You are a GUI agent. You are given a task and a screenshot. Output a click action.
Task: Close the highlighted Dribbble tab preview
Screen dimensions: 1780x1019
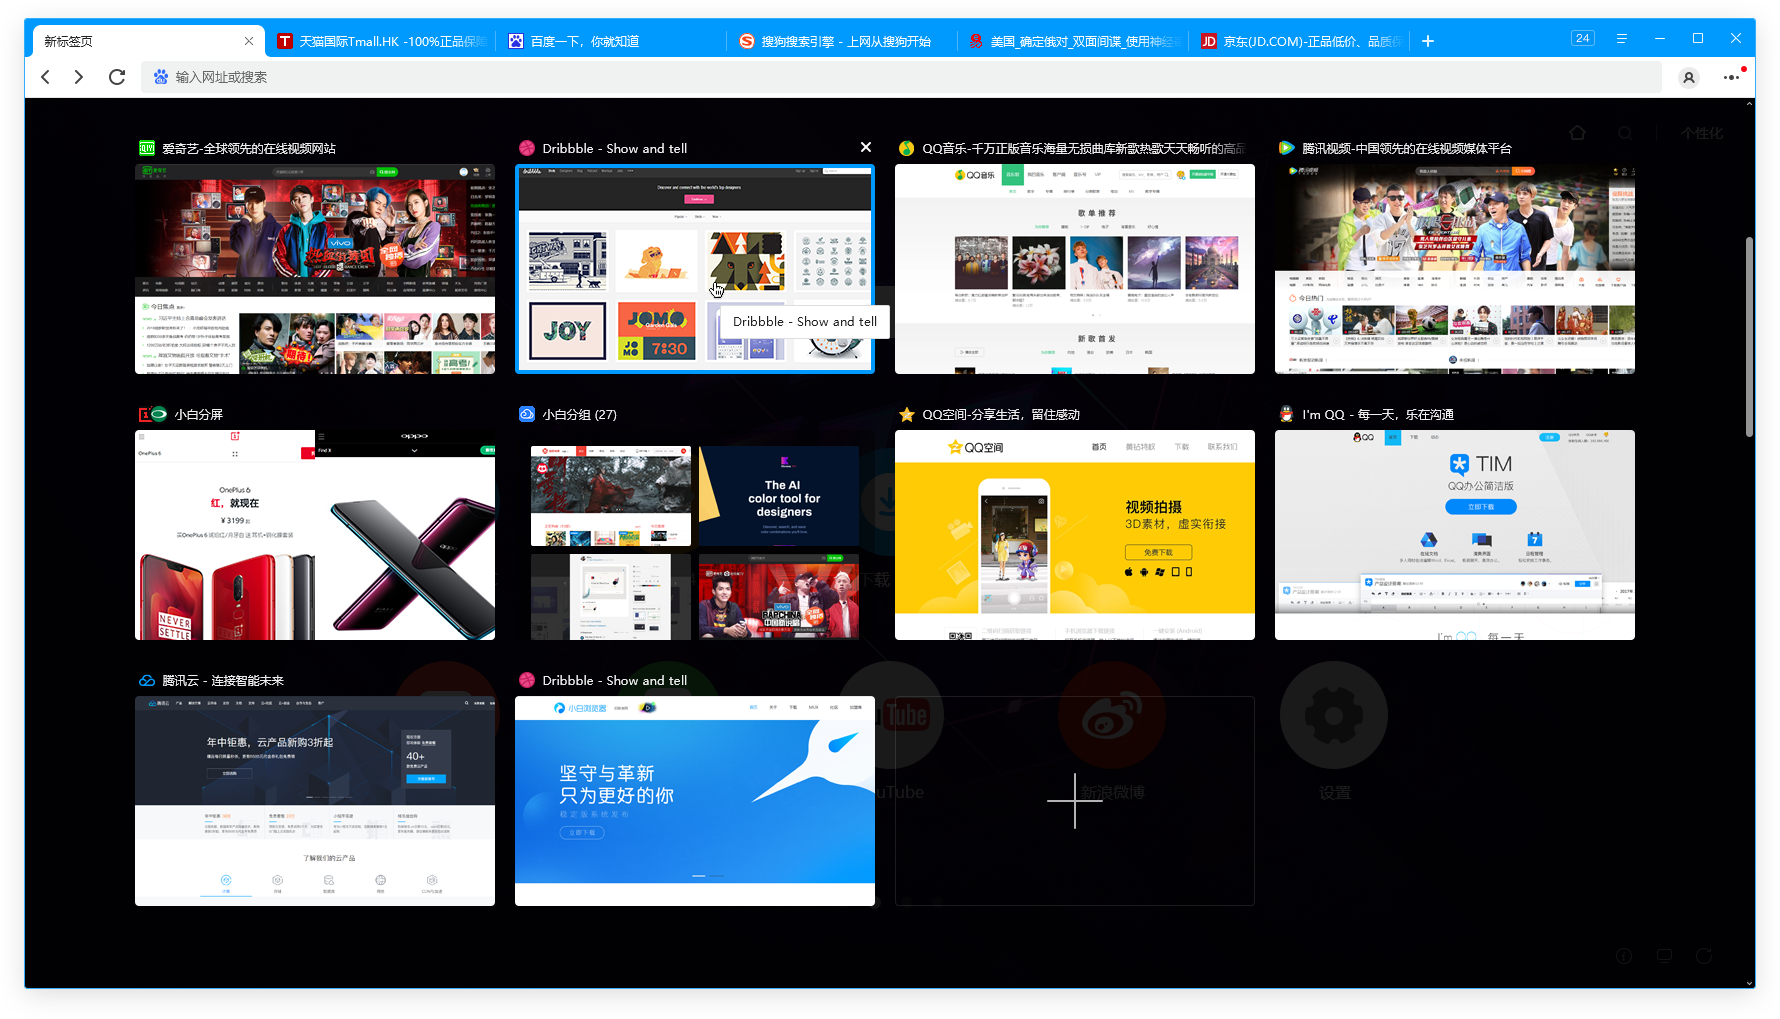866,147
